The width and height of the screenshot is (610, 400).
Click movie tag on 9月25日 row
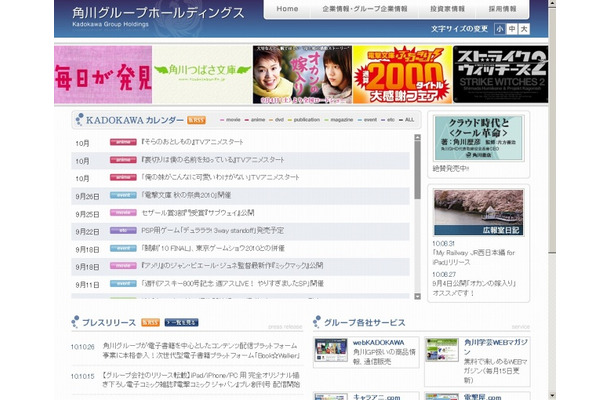click(123, 212)
